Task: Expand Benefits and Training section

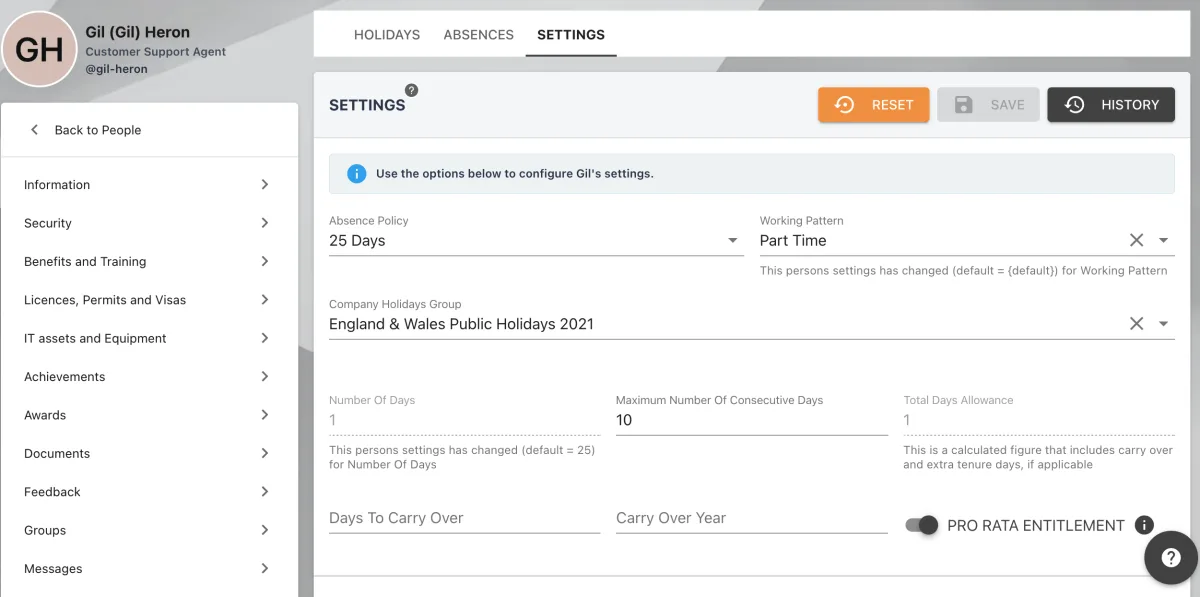Action: coord(149,262)
